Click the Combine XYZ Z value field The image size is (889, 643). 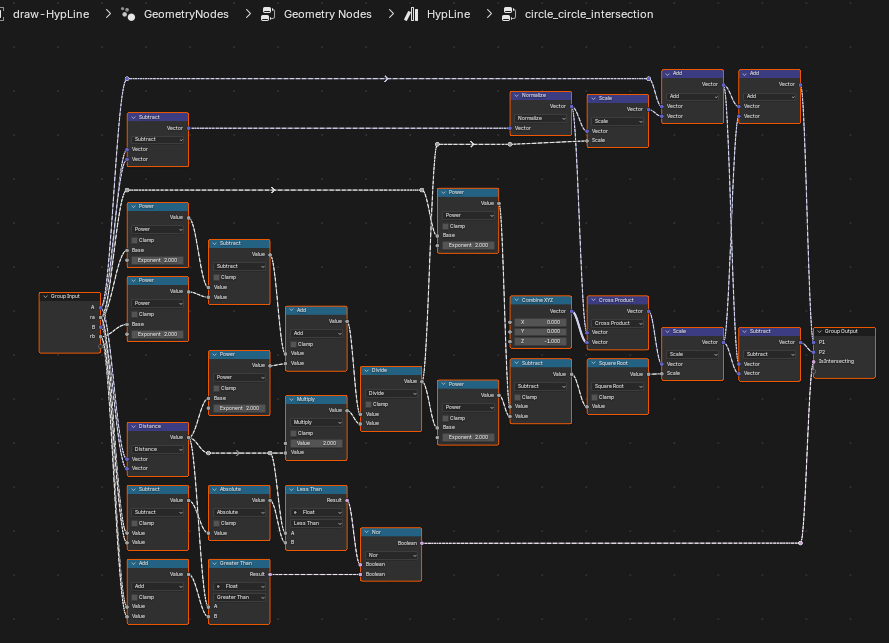[540, 341]
